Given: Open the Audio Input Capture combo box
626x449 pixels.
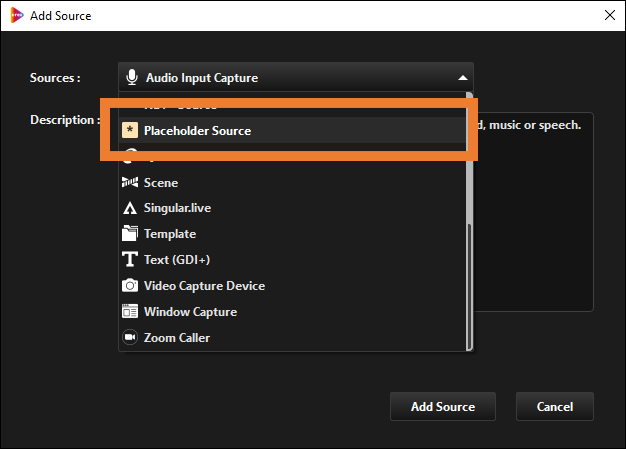Looking at the screenshot, I should click(x=296, y=77).
